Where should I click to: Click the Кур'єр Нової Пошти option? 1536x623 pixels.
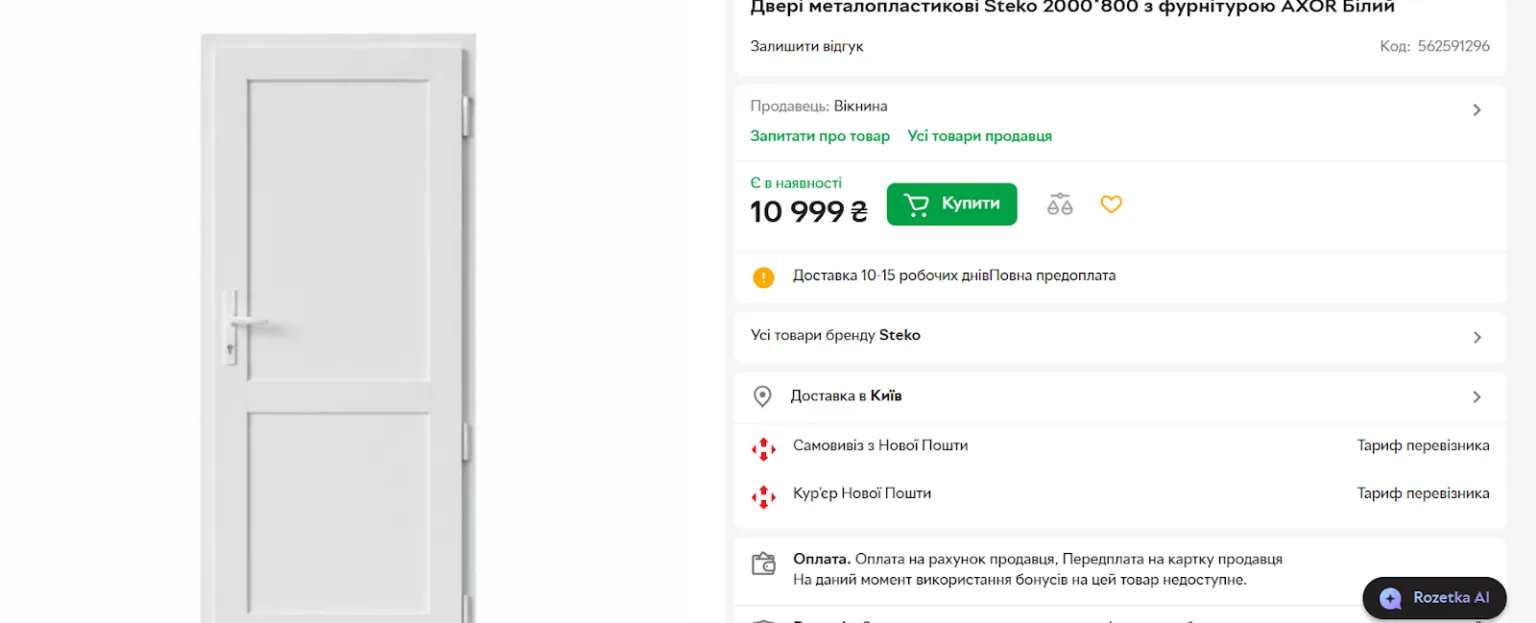coord(861,493)
